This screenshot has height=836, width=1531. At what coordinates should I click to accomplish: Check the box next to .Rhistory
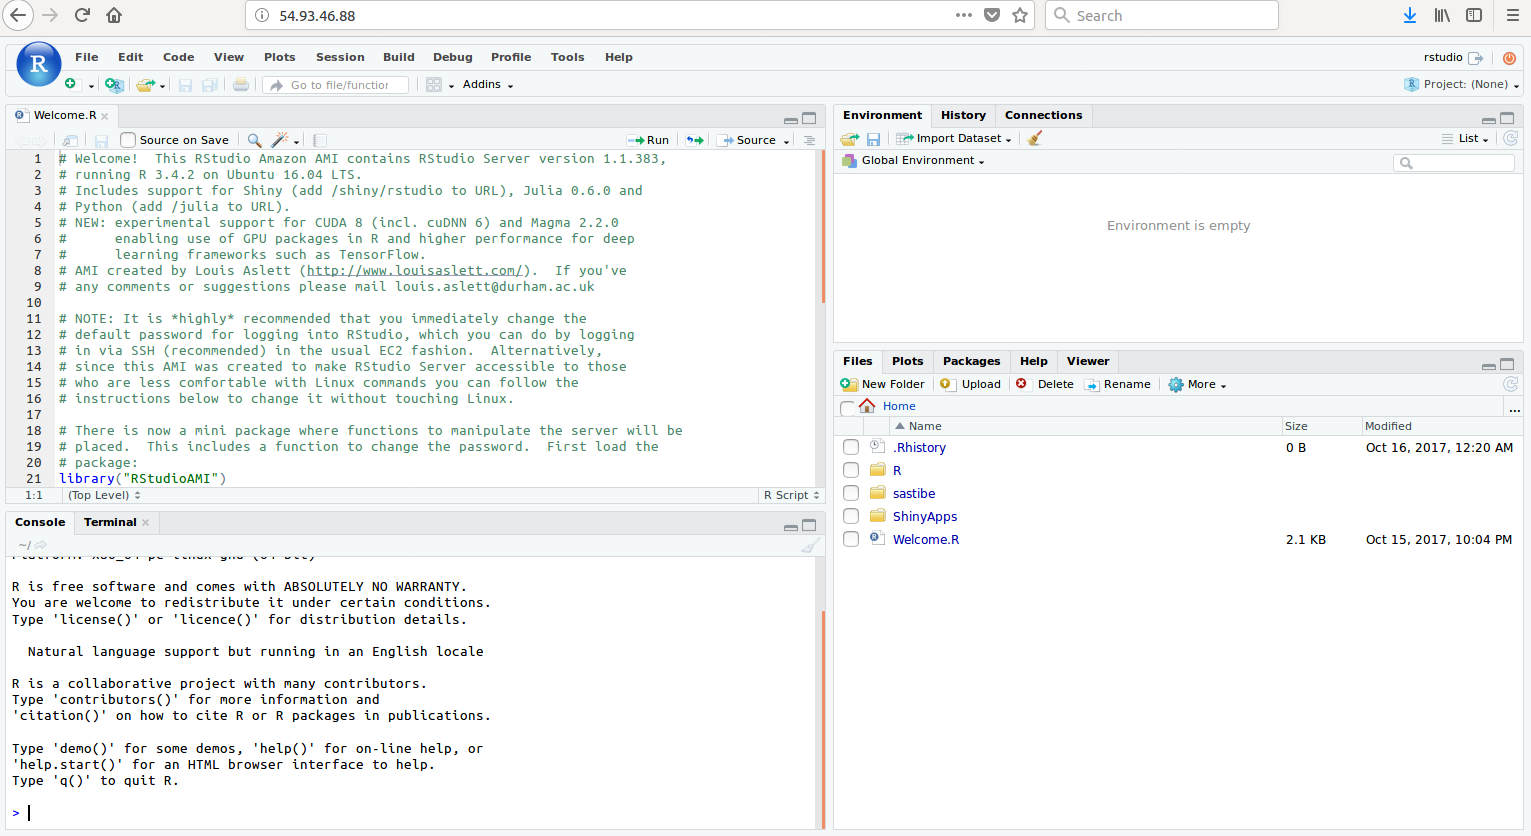(851, 447)
